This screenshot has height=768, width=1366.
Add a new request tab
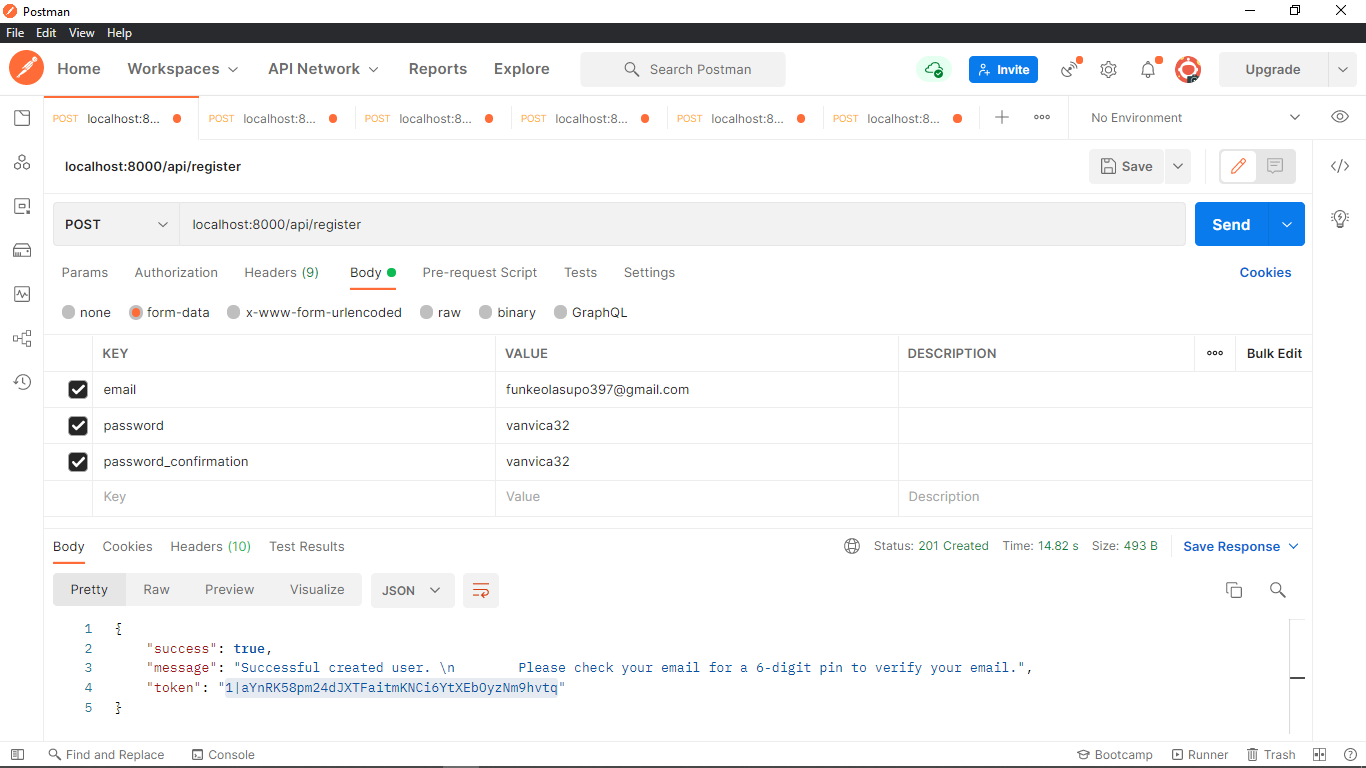pyautogui.click(x=1002, y=117)
